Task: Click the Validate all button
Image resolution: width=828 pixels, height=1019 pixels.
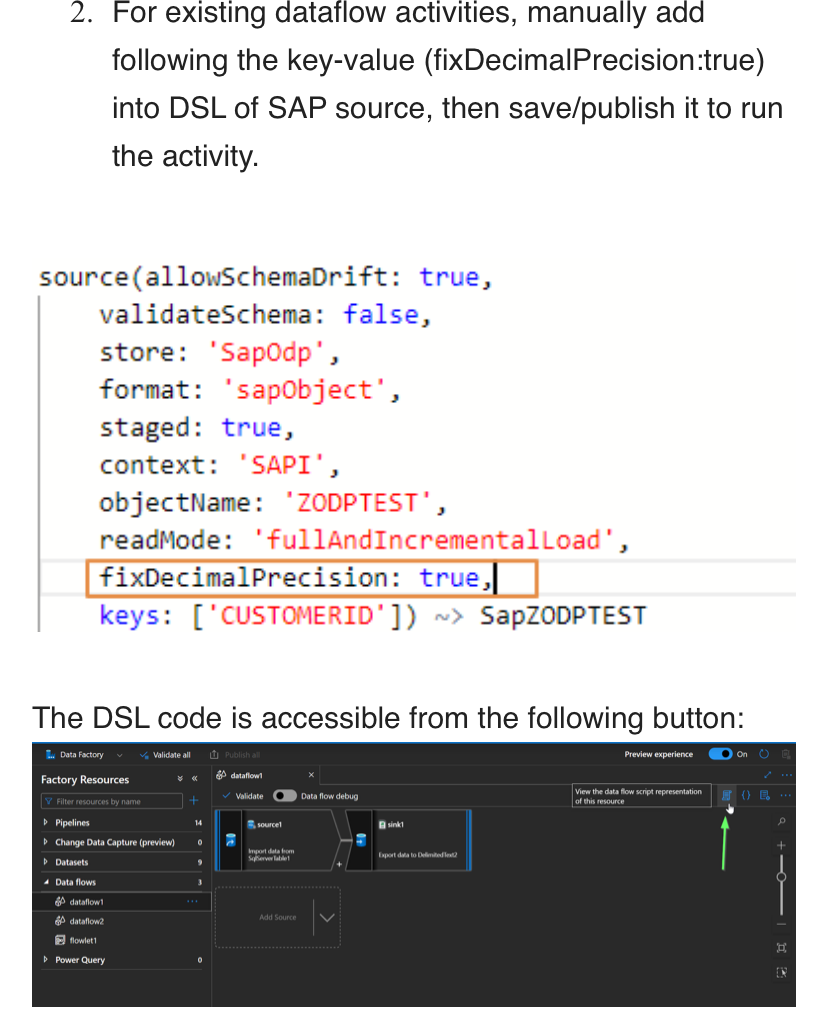Action: click(165, 755)
